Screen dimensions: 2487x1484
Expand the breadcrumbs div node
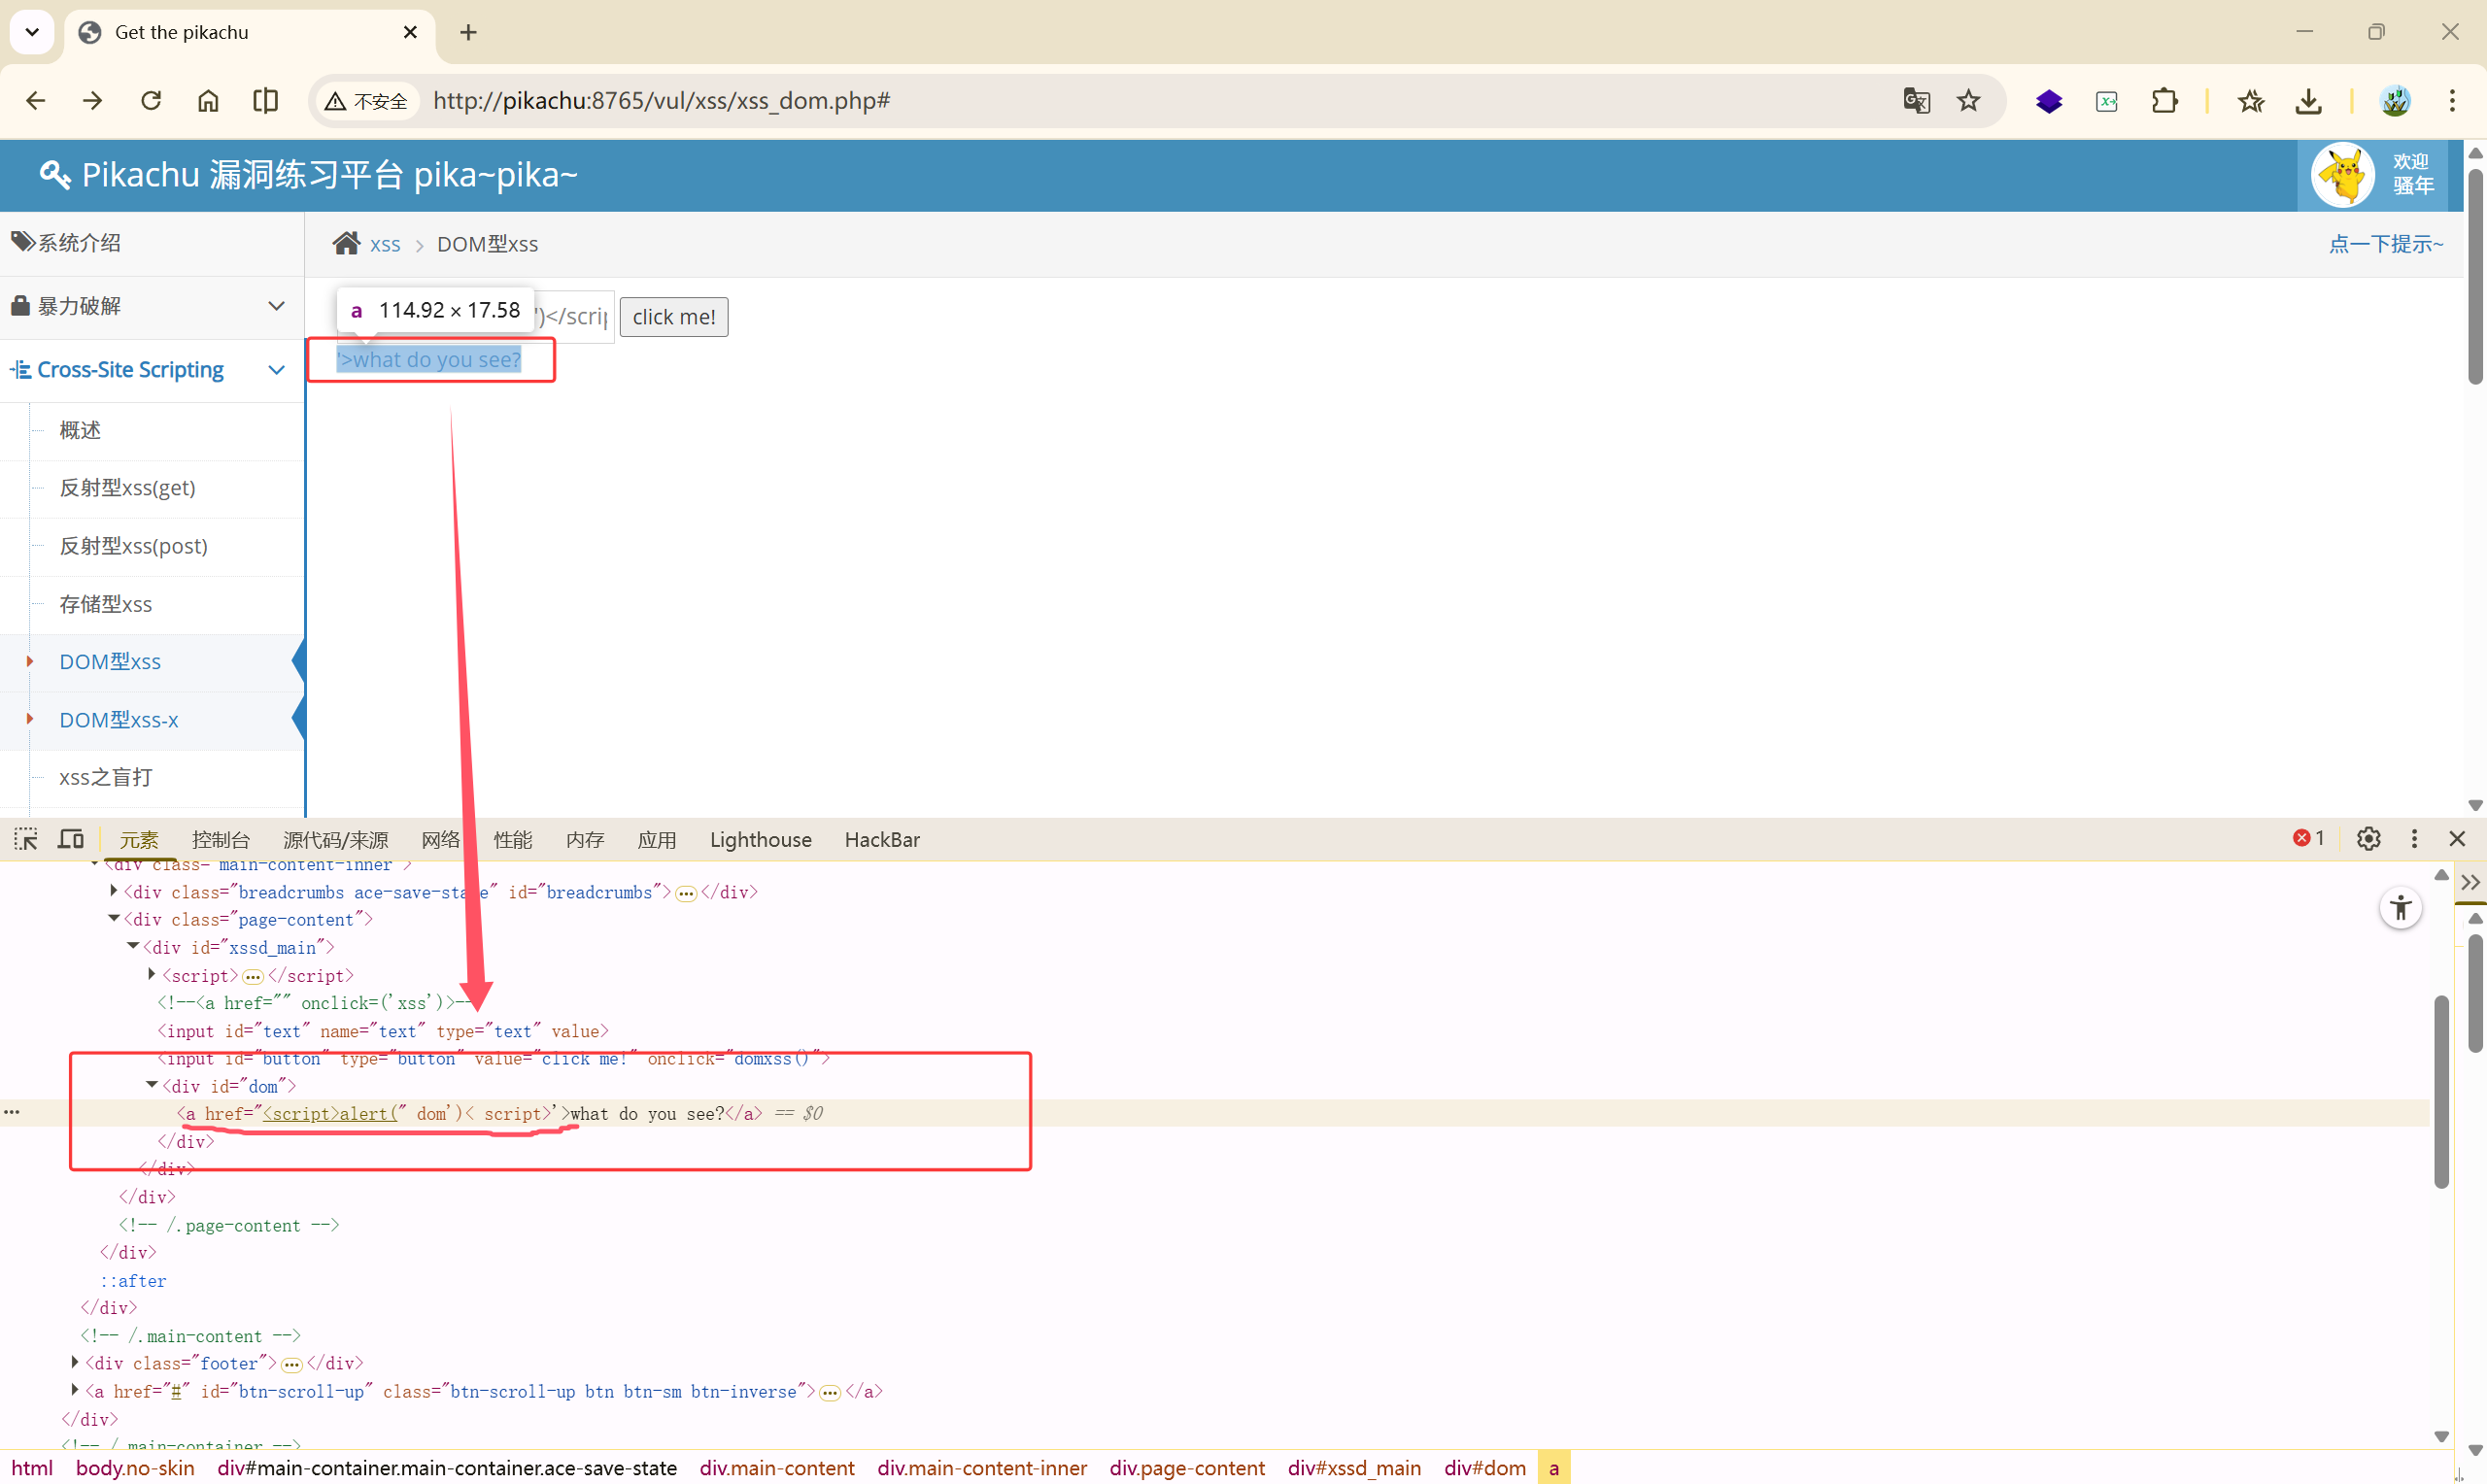click(x=114, y=891)
